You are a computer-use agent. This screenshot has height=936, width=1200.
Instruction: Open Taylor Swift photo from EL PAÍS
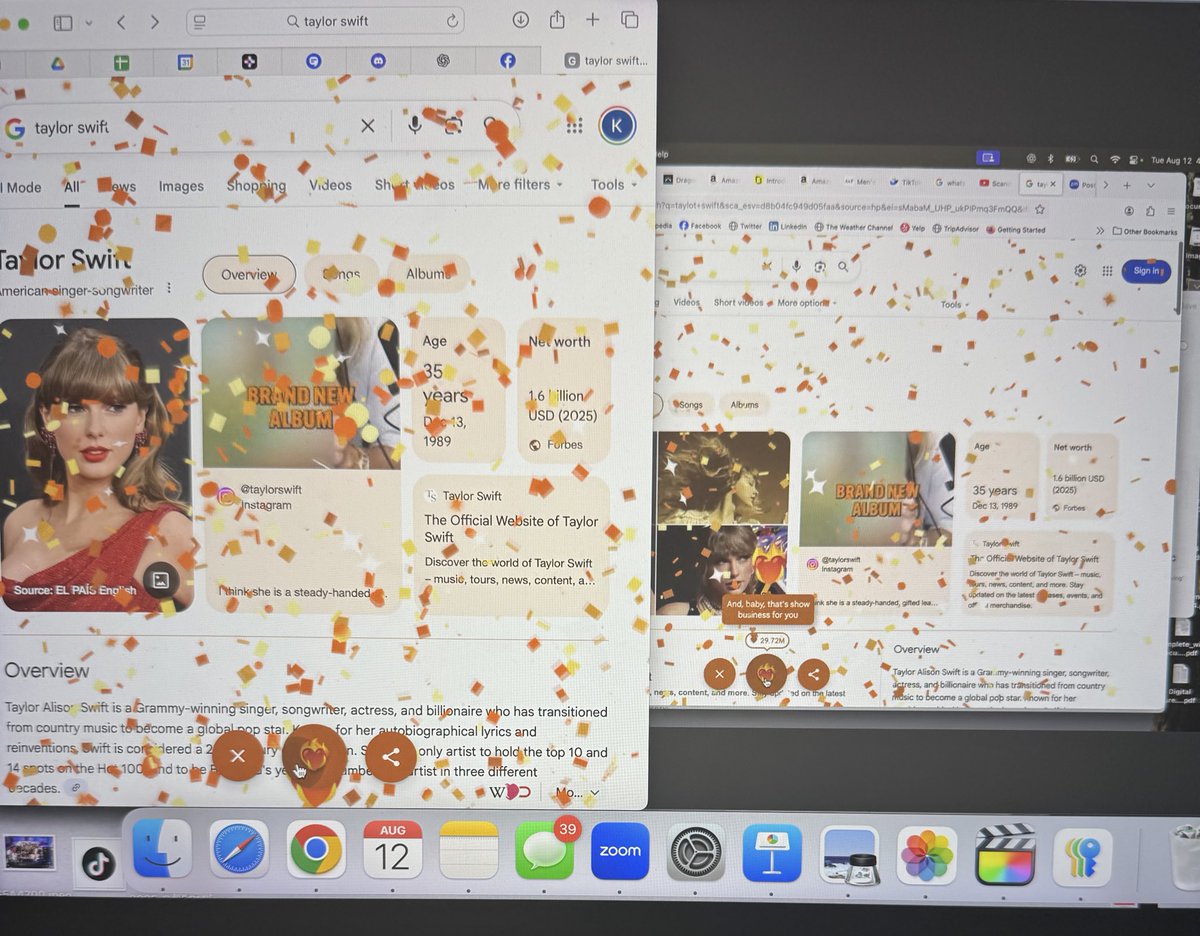point(96,464)
